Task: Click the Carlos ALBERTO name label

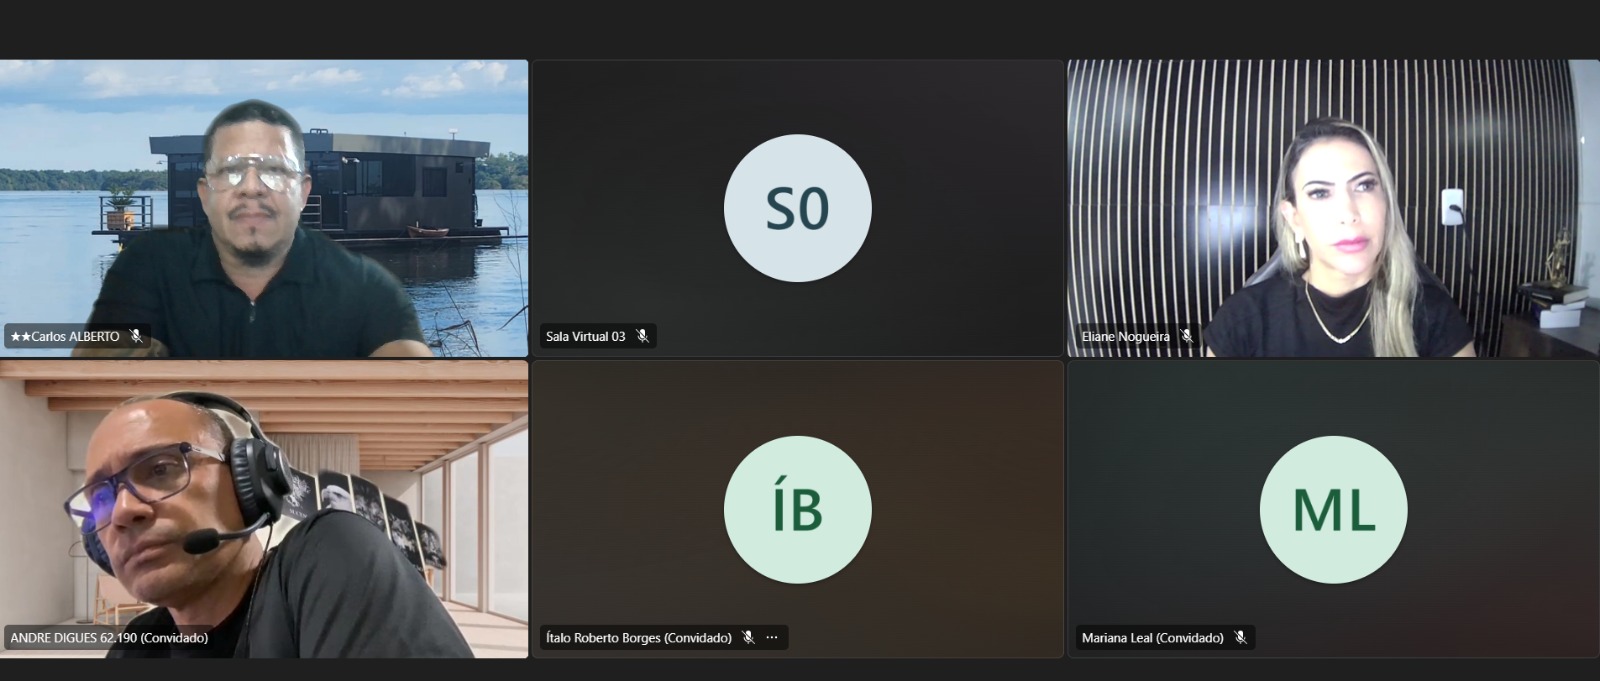Action: [66, 337]
